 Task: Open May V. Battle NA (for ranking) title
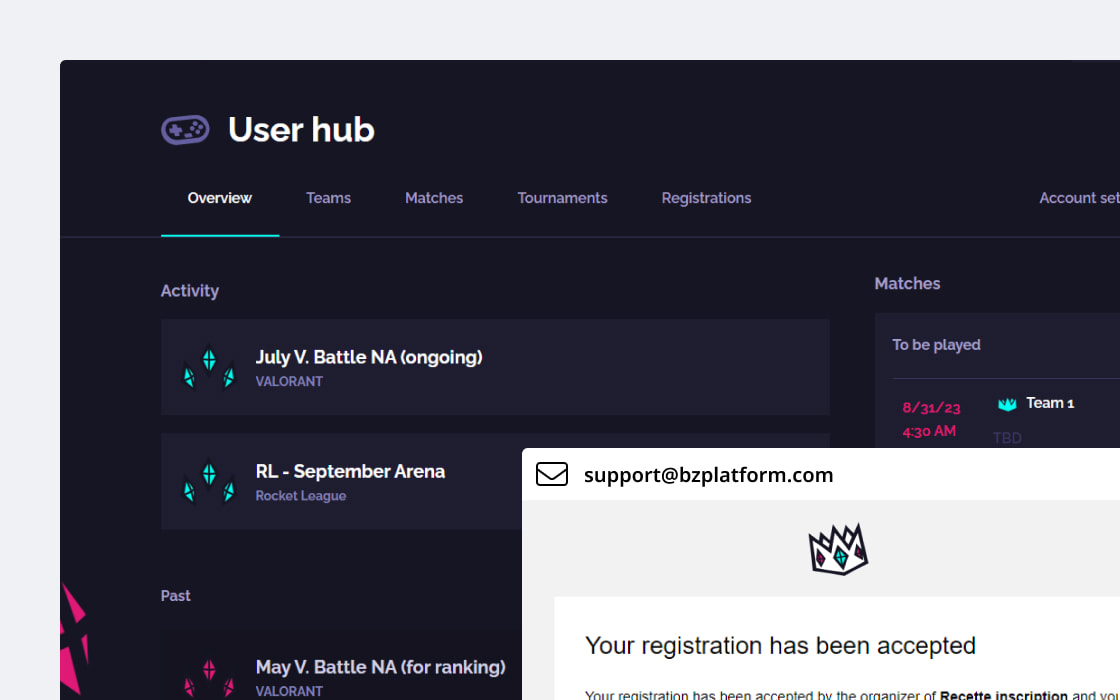[380, 667]
